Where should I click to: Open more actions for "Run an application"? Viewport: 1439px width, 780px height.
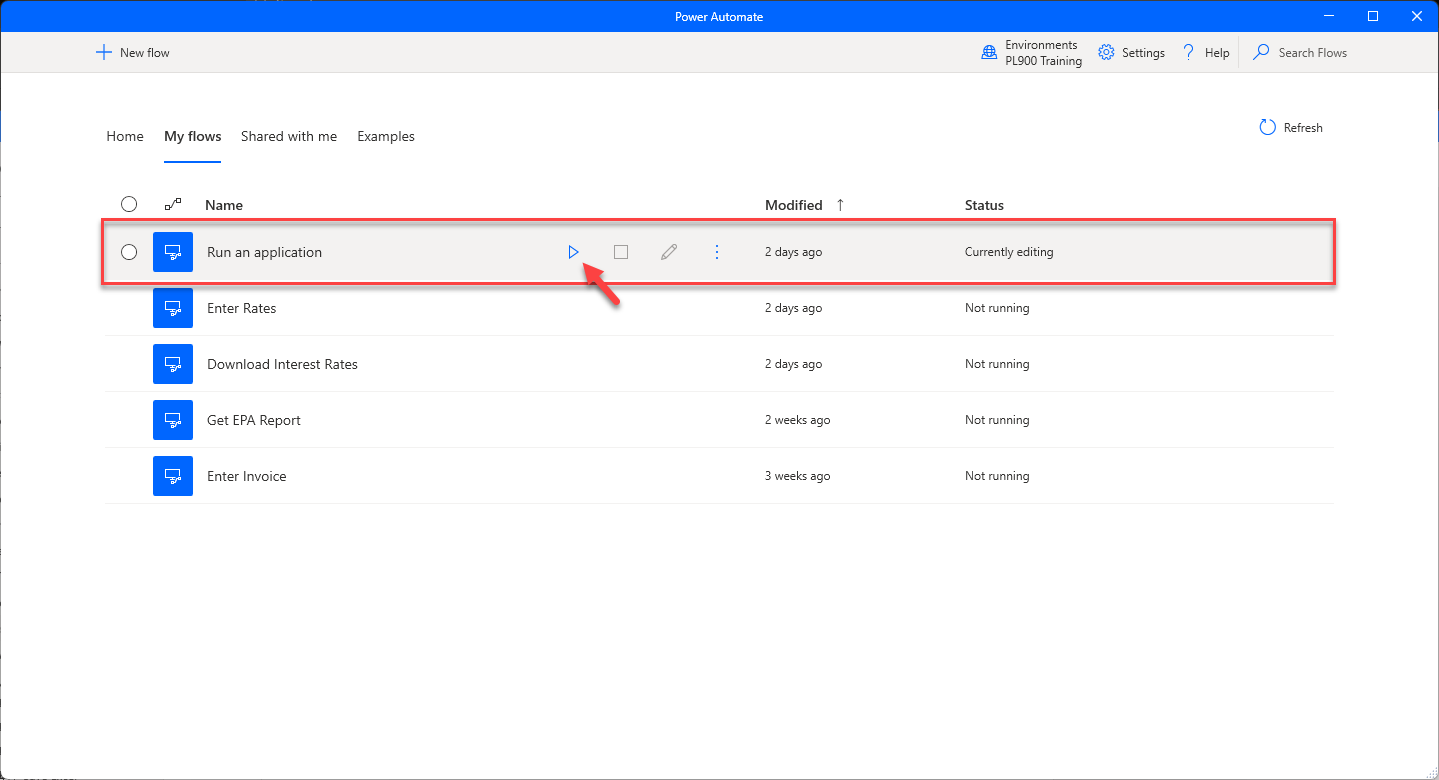tap(717, 252)
